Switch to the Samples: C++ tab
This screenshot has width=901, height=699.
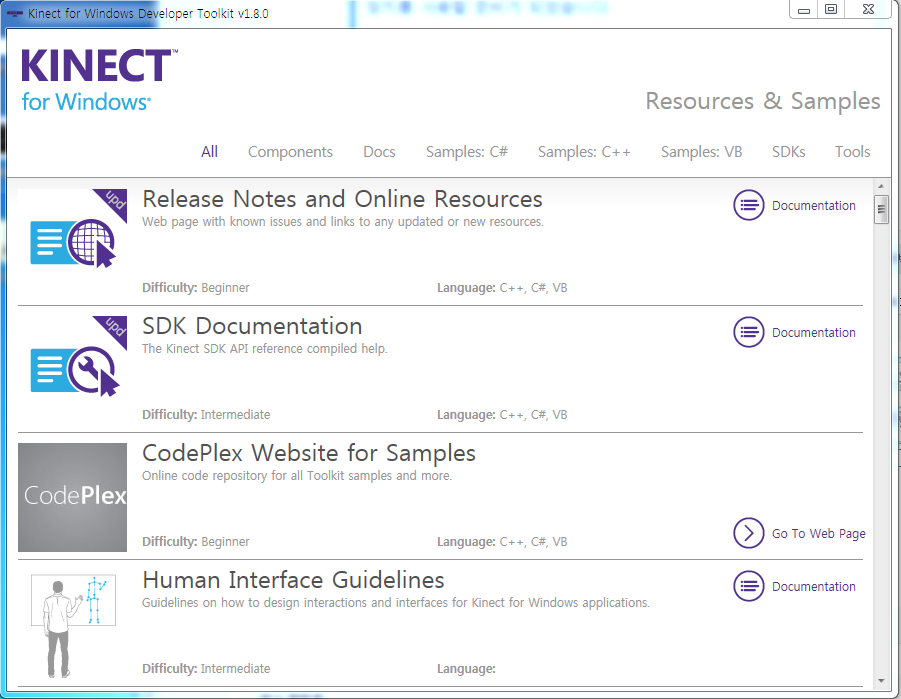pos(584,152)
